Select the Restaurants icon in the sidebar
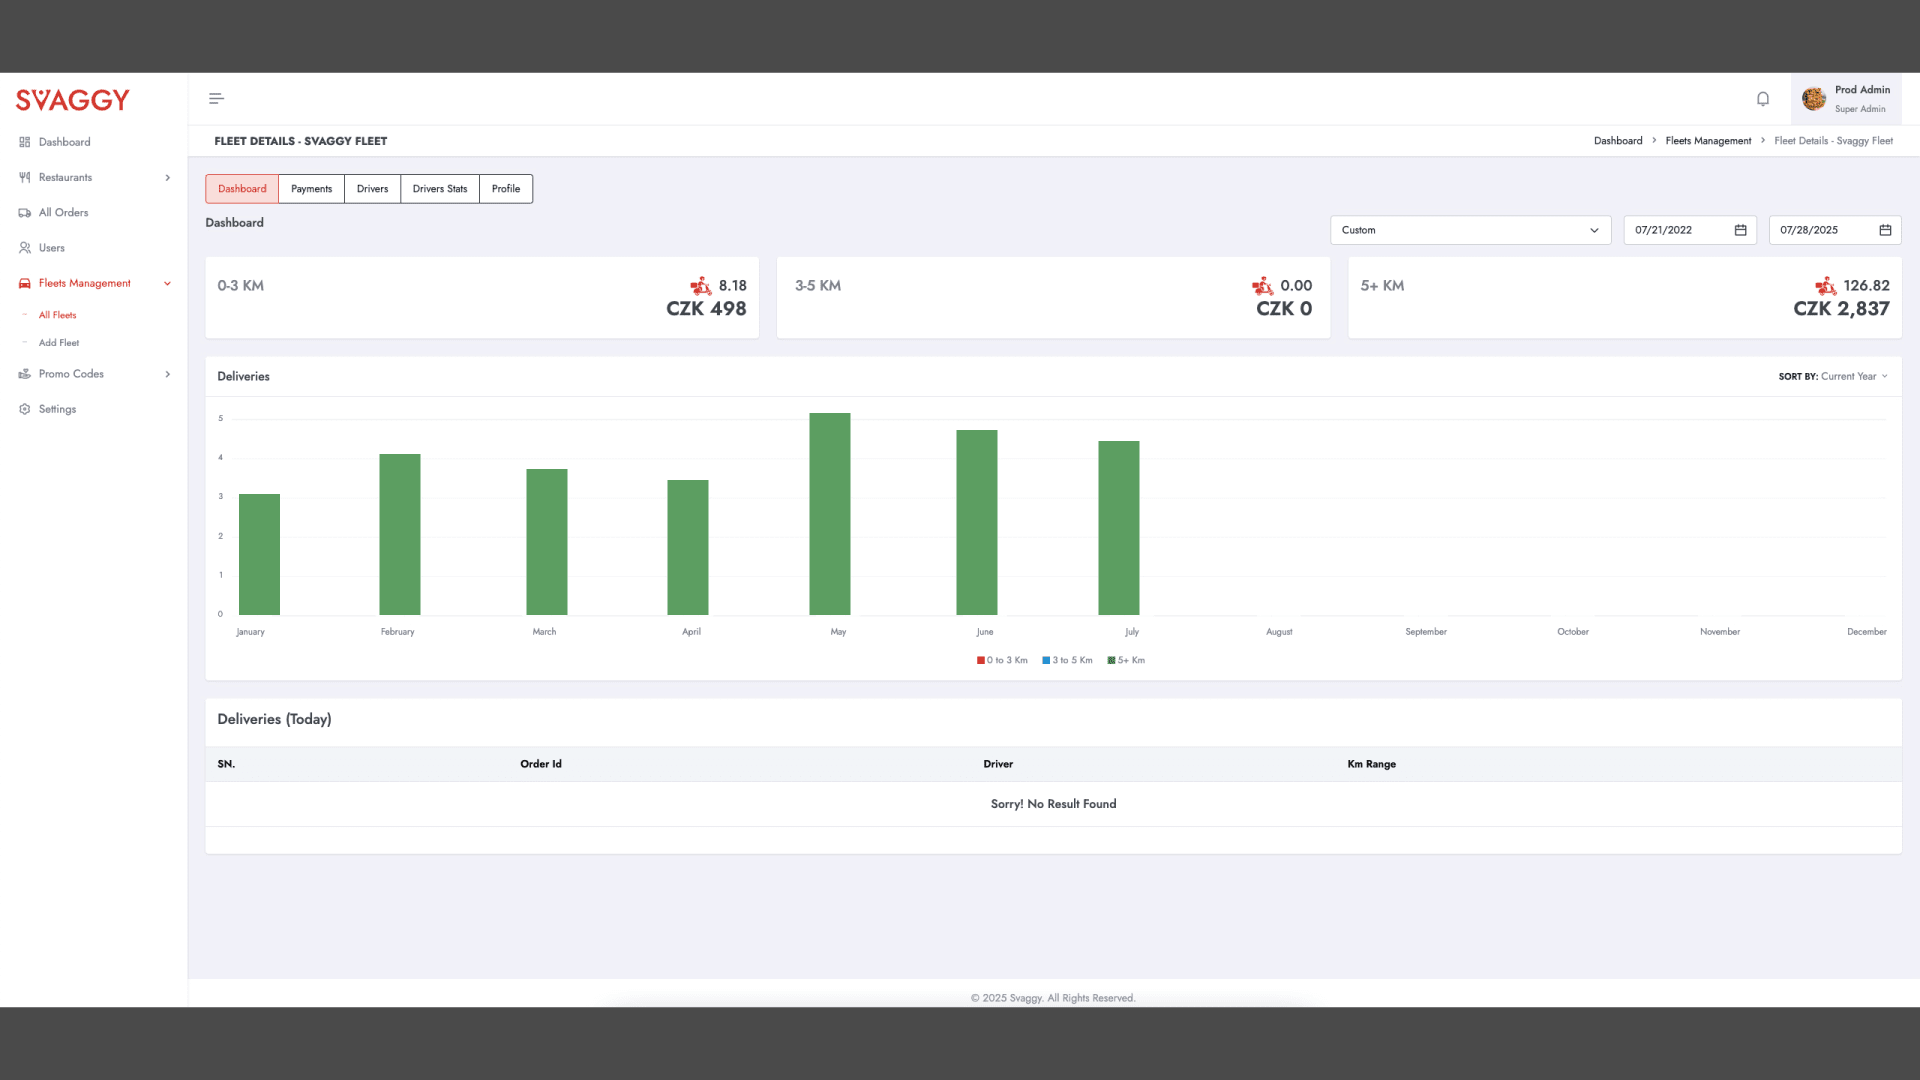The image size is (1920, 1080). point(25,177)
